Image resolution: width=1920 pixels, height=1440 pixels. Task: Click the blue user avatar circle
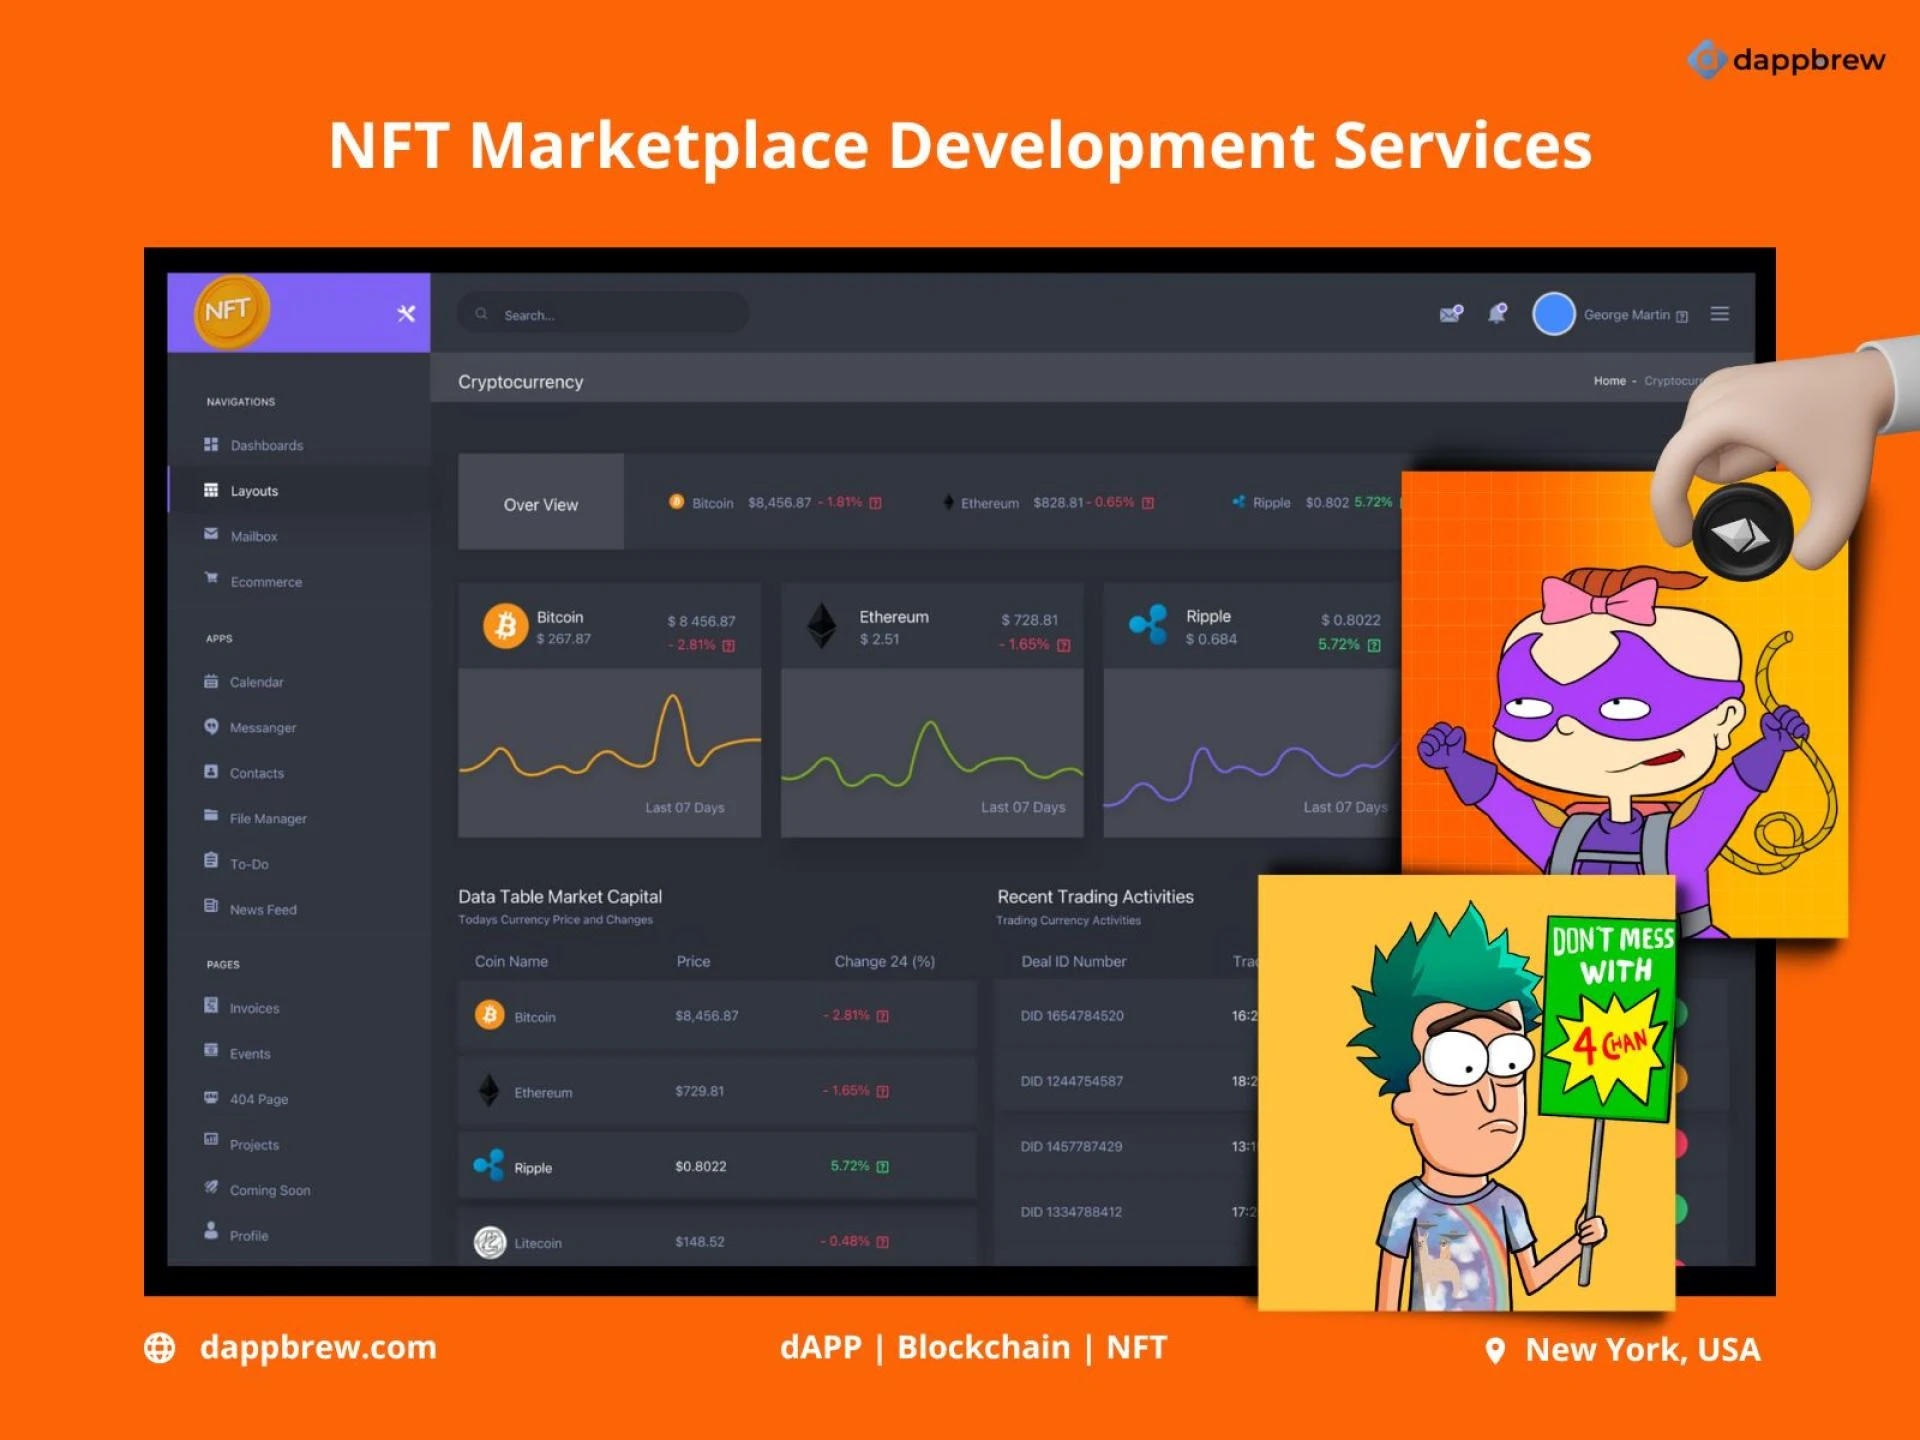1553,314
